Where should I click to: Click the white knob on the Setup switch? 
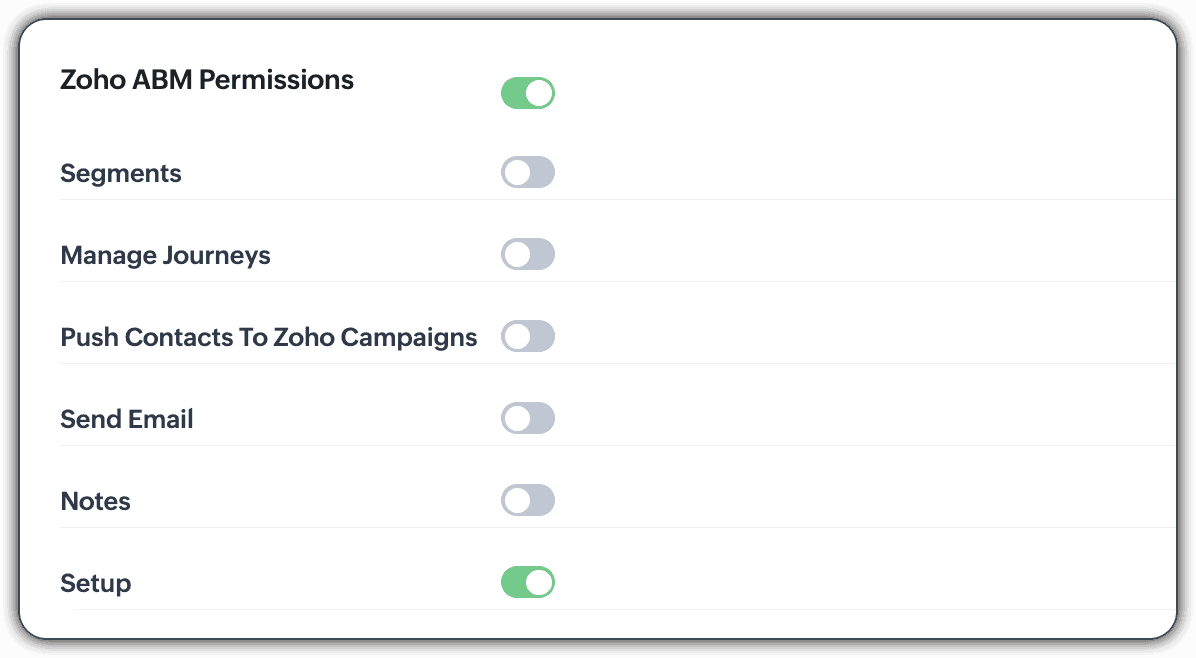click(539, 583)
